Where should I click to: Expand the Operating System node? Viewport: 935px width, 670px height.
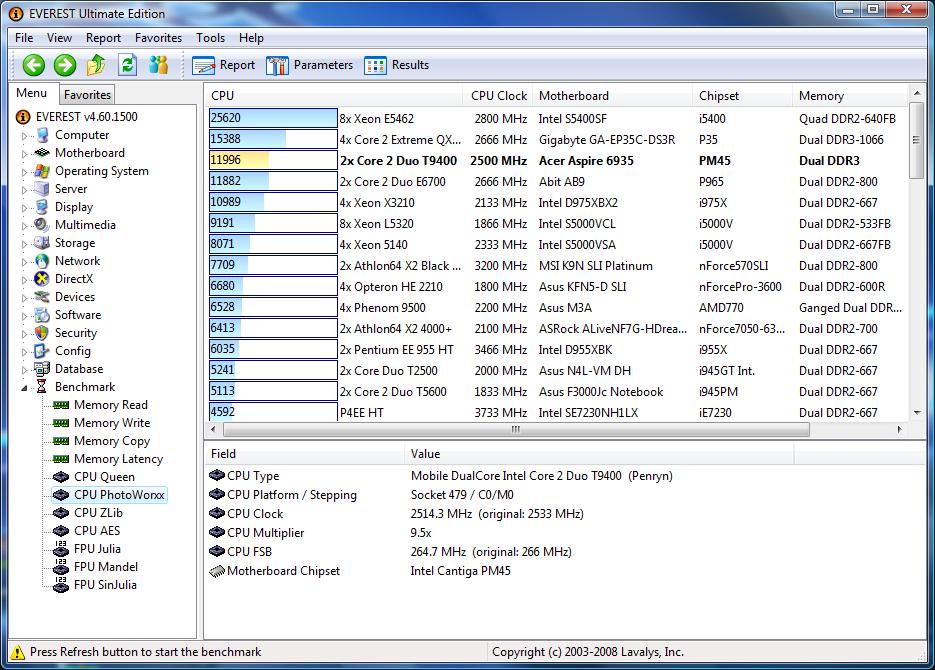[24, 172]
